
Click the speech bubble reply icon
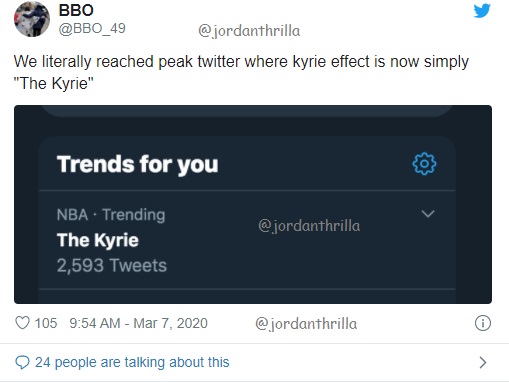coord(22,362)
